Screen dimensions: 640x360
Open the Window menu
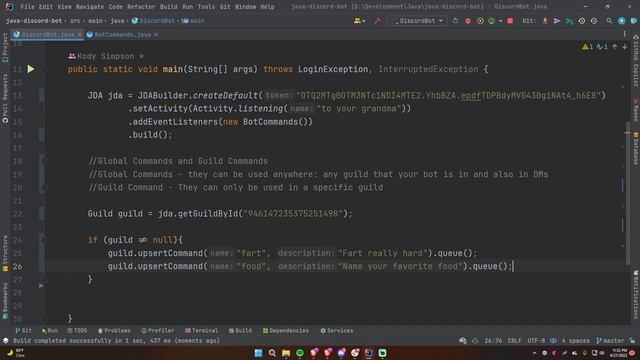click(245, 7)
